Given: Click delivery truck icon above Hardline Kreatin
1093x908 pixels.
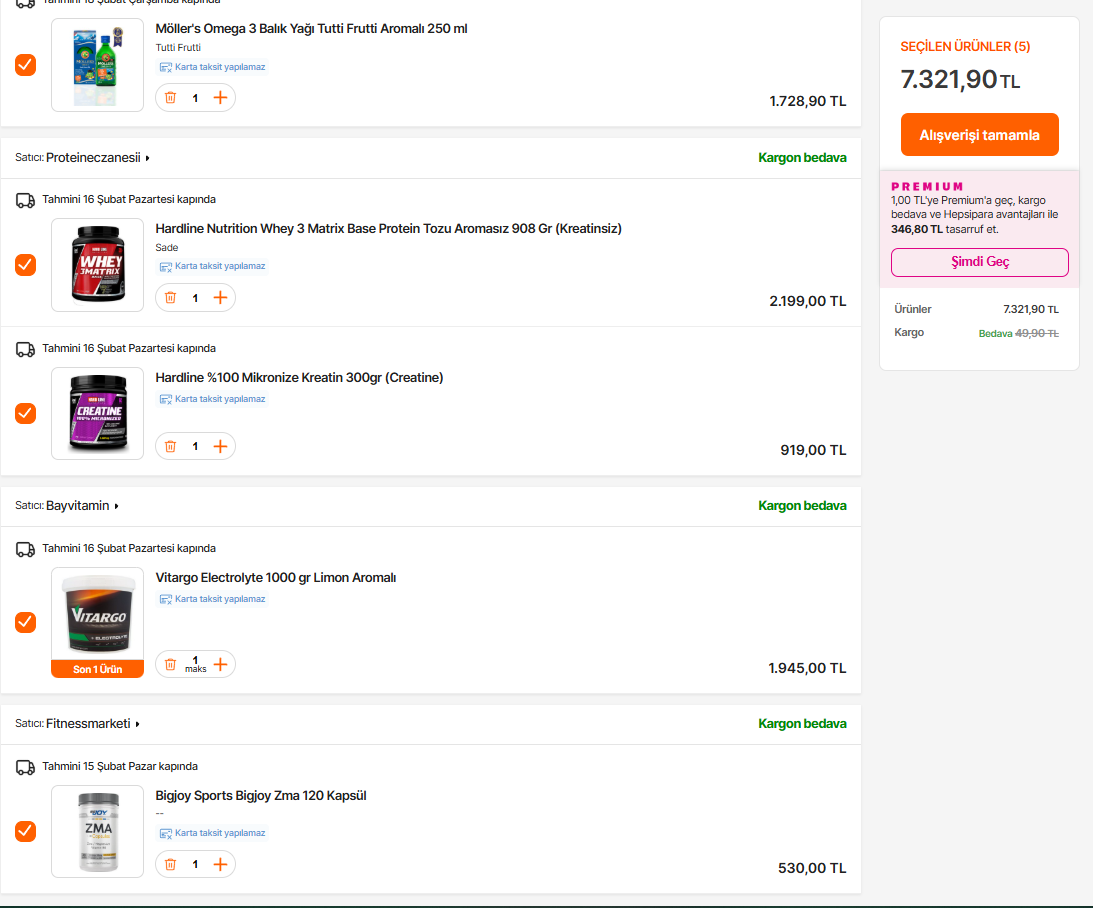Looking at the screenshot, I should point(25,349).
